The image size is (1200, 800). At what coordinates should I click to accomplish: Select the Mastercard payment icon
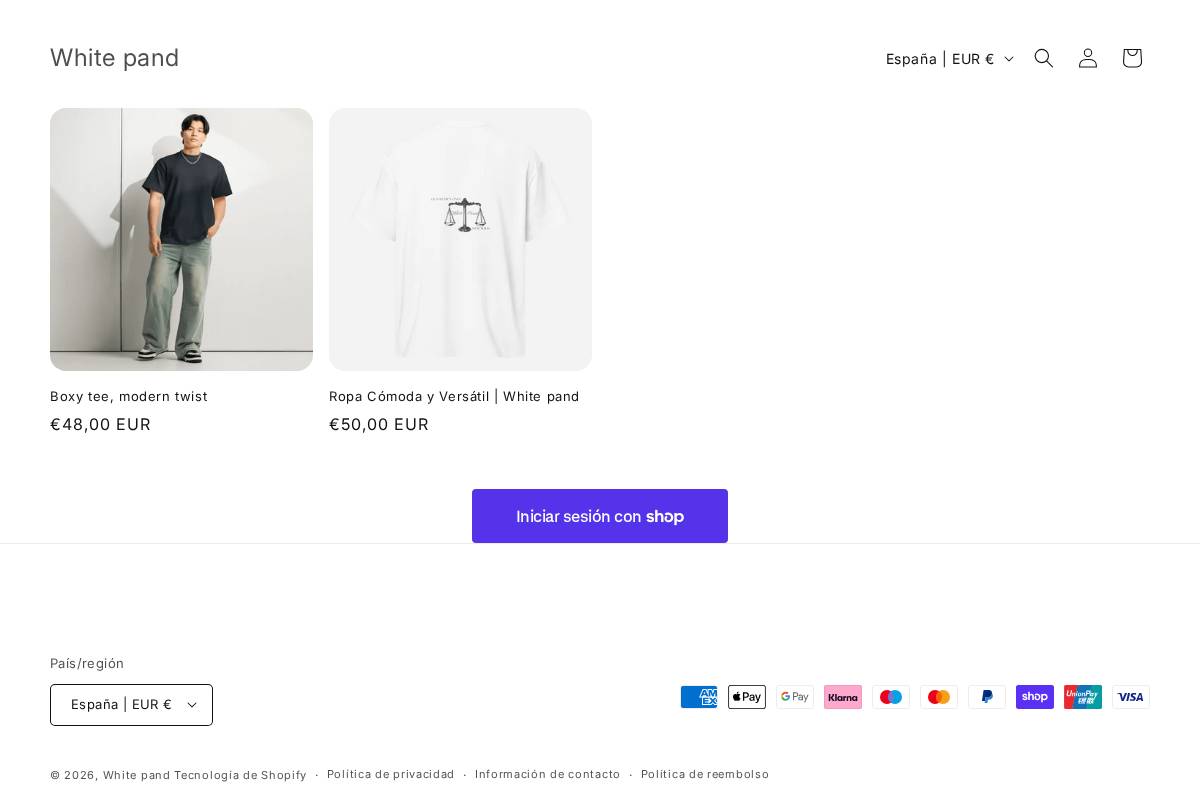pos(939,697)
